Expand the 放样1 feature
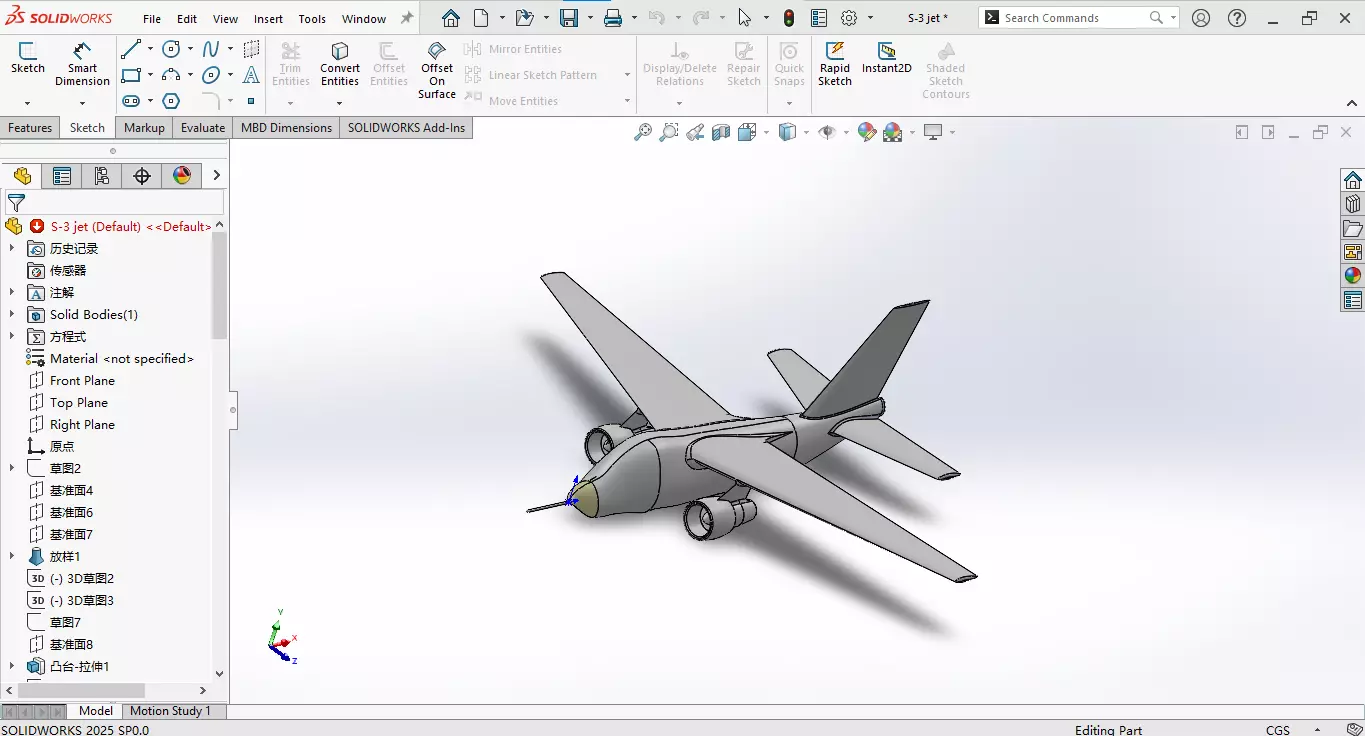Viewport: 1365px width, 736px height. pos(12,556)
